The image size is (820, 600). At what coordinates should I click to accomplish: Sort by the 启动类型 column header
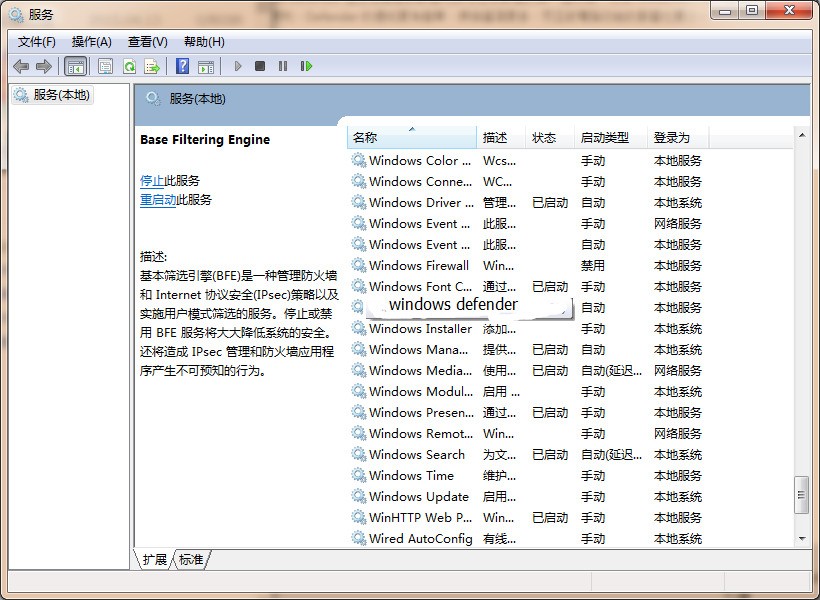611,138
